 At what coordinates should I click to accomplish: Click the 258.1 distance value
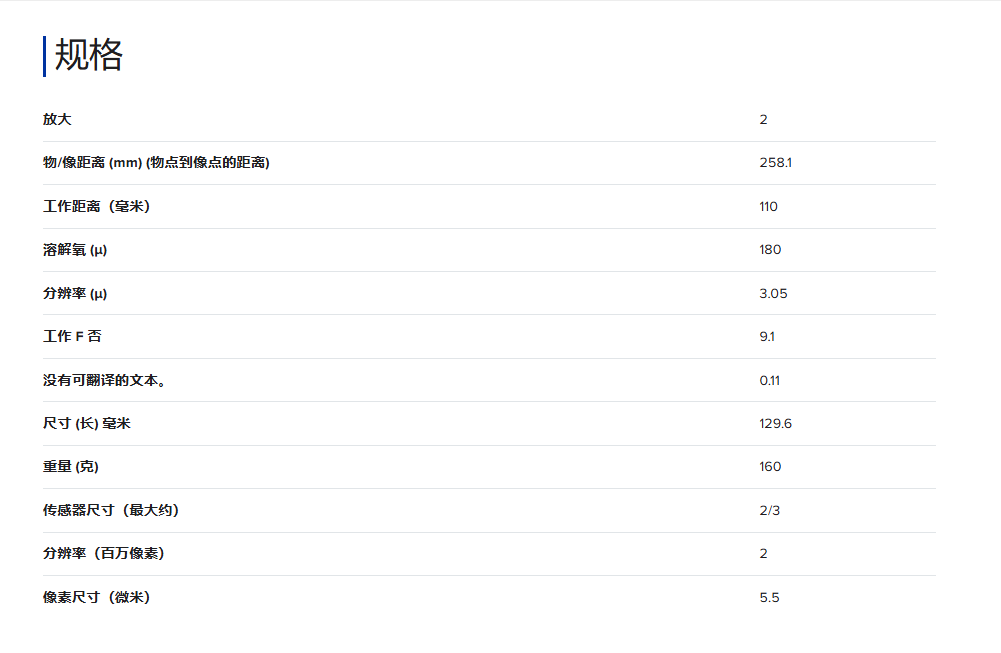pyautogui.click(x=775, y=163)
